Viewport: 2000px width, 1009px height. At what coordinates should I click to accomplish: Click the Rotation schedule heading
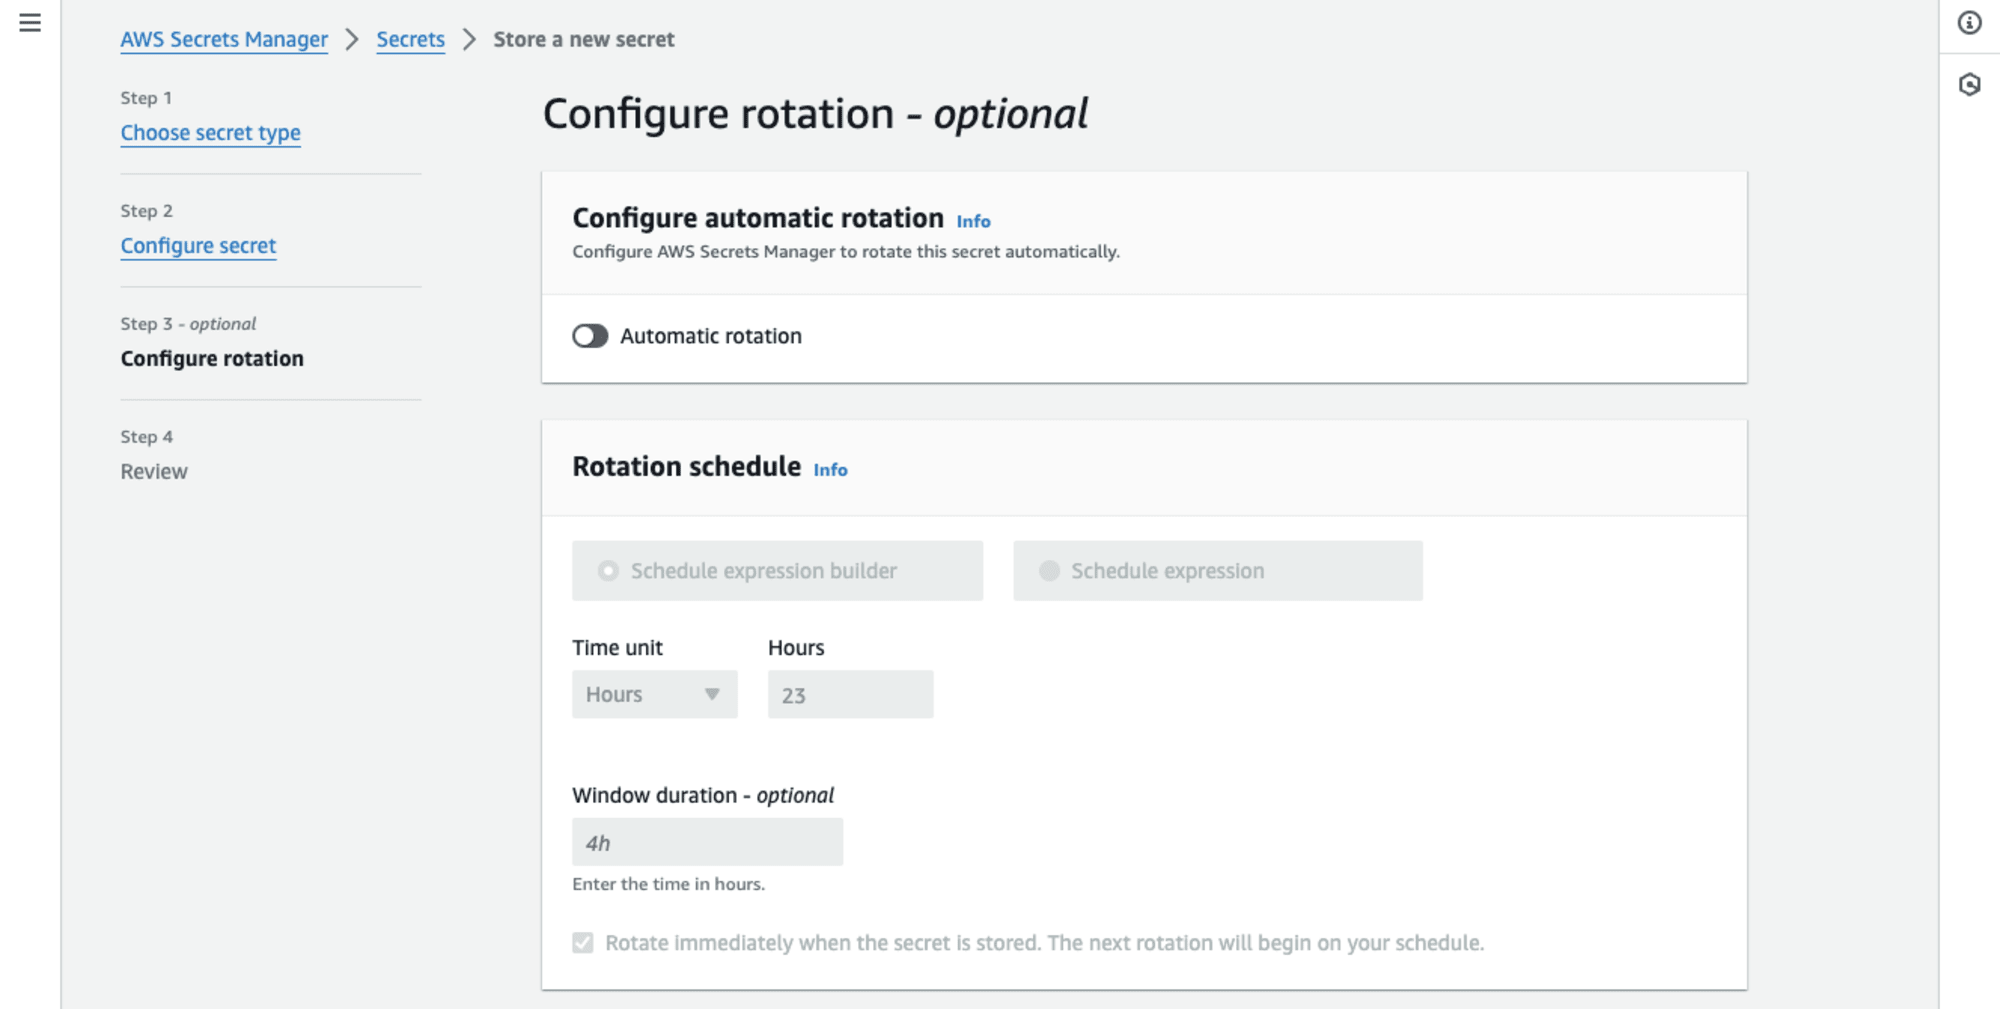click(x=686, y=466)
